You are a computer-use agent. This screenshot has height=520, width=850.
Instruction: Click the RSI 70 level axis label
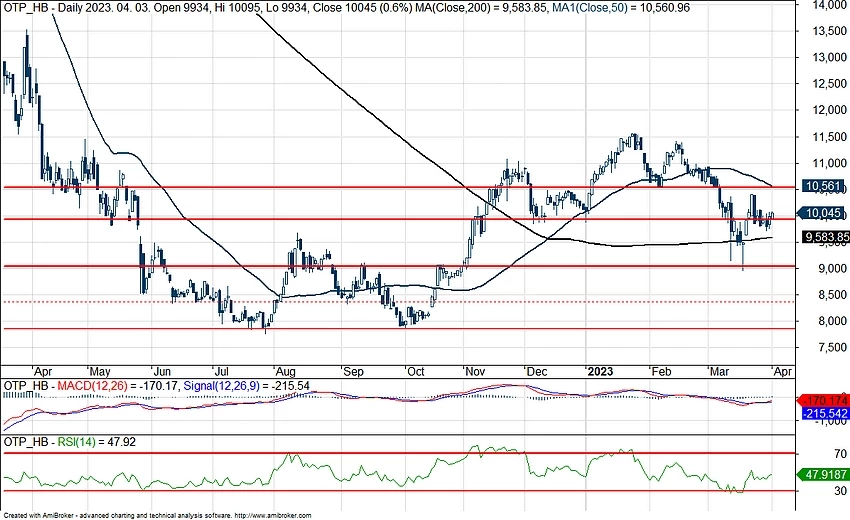[x=841, y=454]
